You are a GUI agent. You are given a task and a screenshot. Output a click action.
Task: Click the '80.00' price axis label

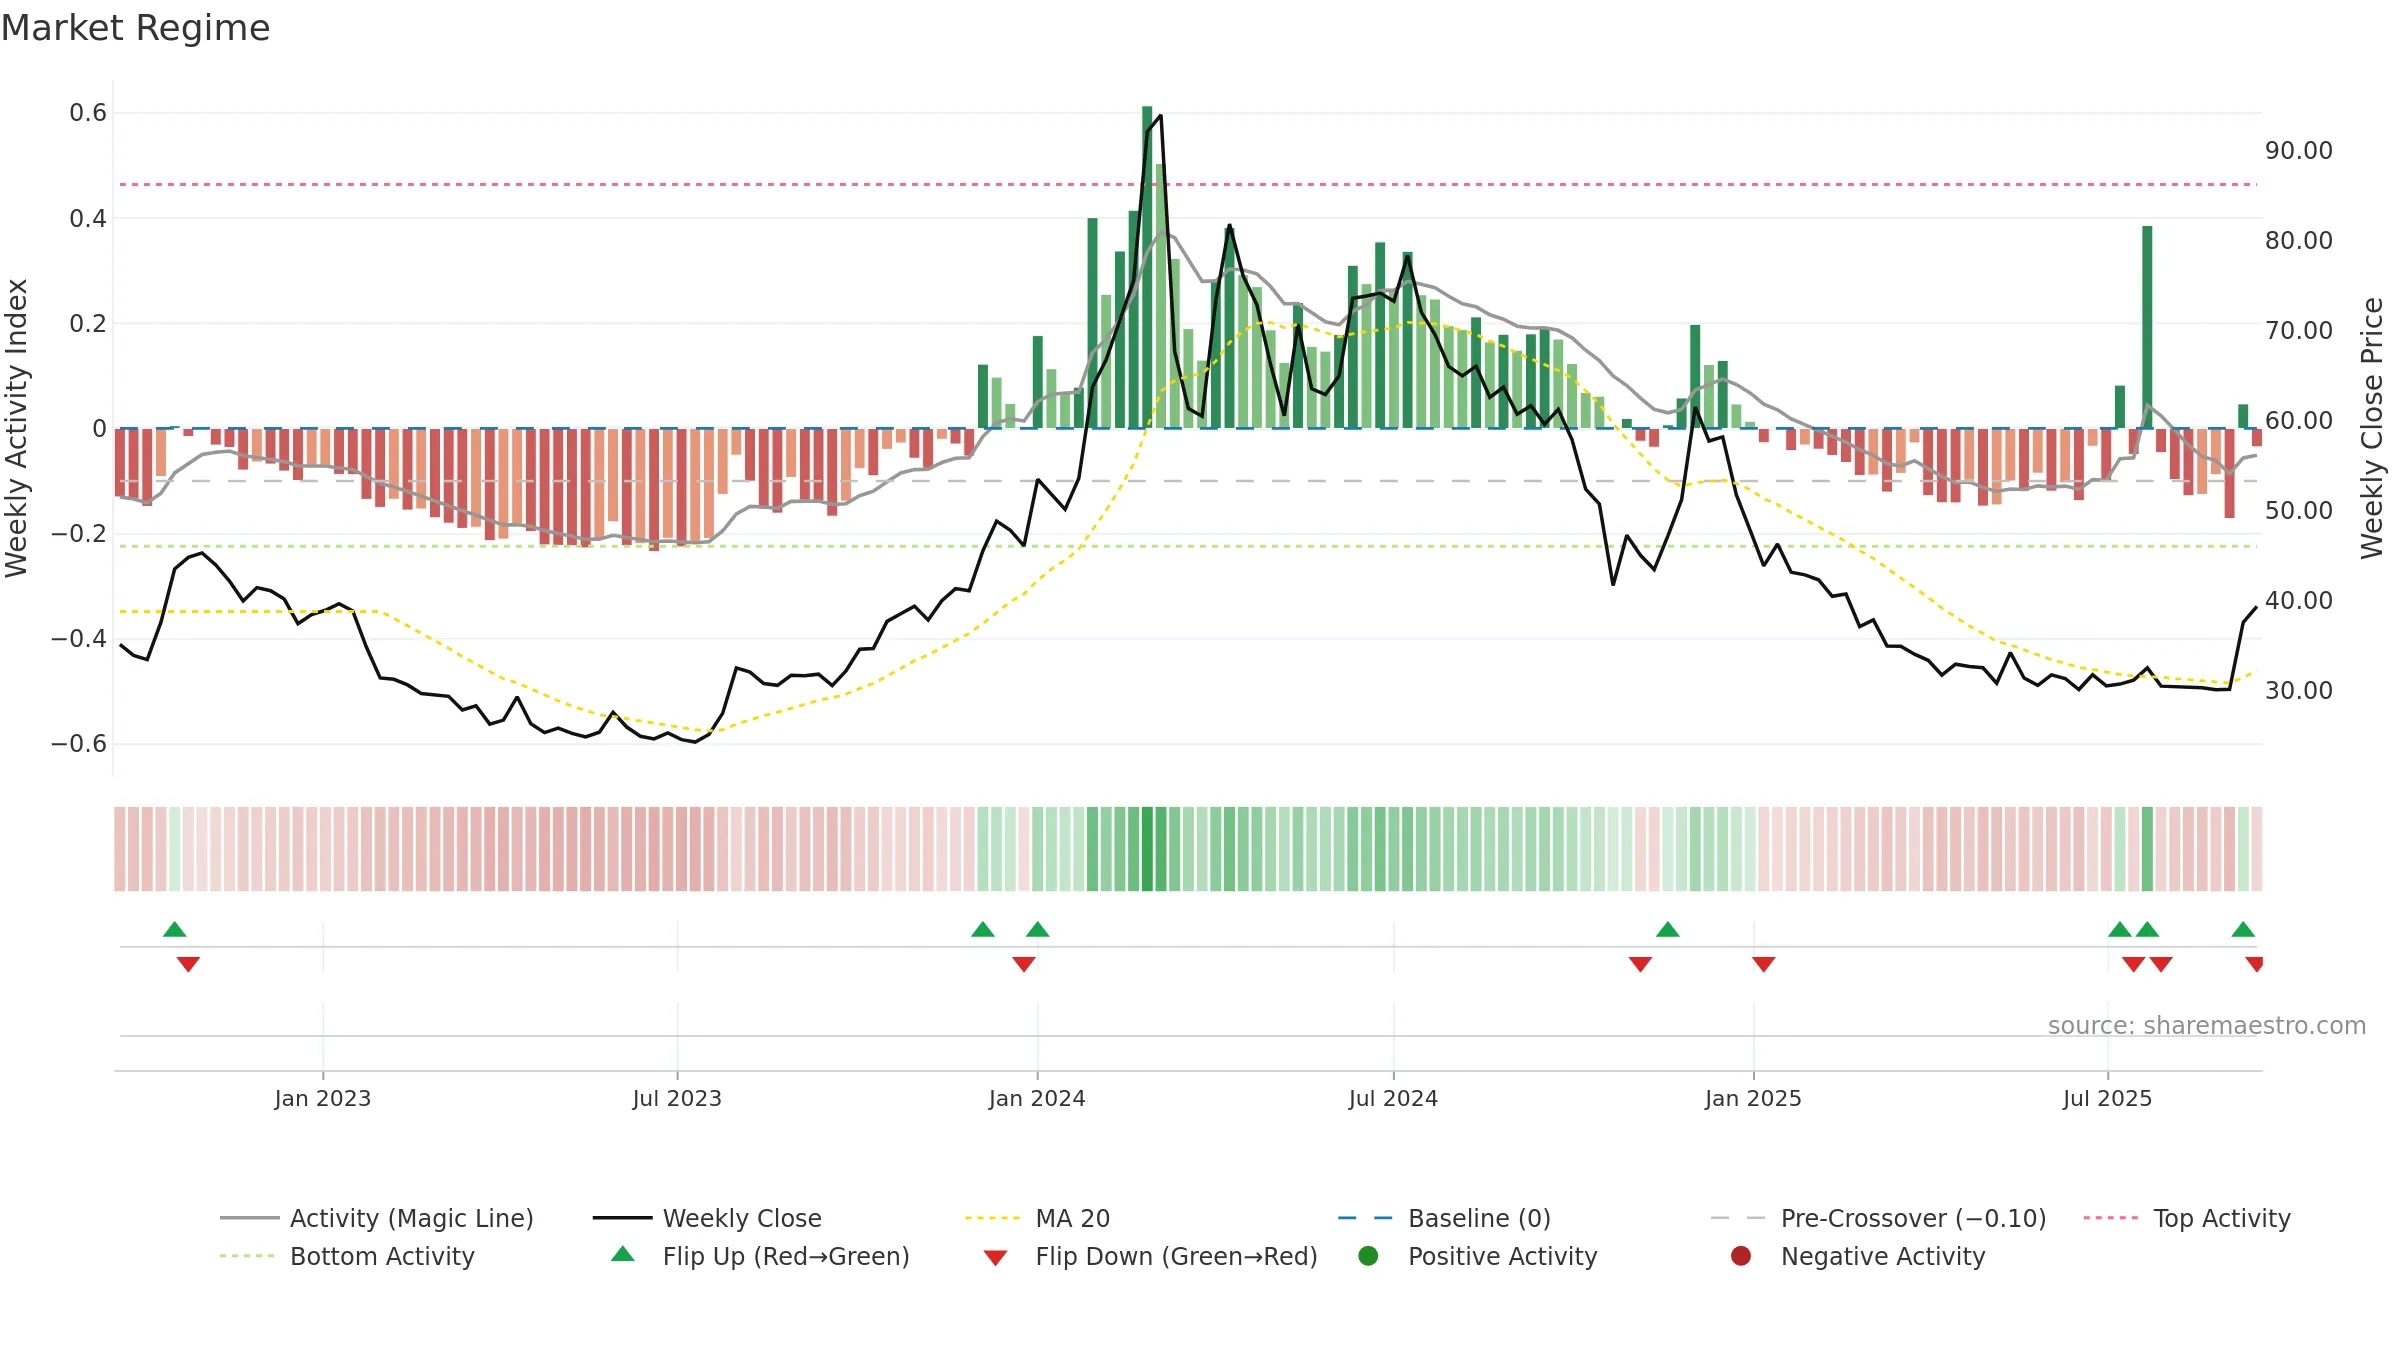pyautogui.click(x=2299, y=240)
